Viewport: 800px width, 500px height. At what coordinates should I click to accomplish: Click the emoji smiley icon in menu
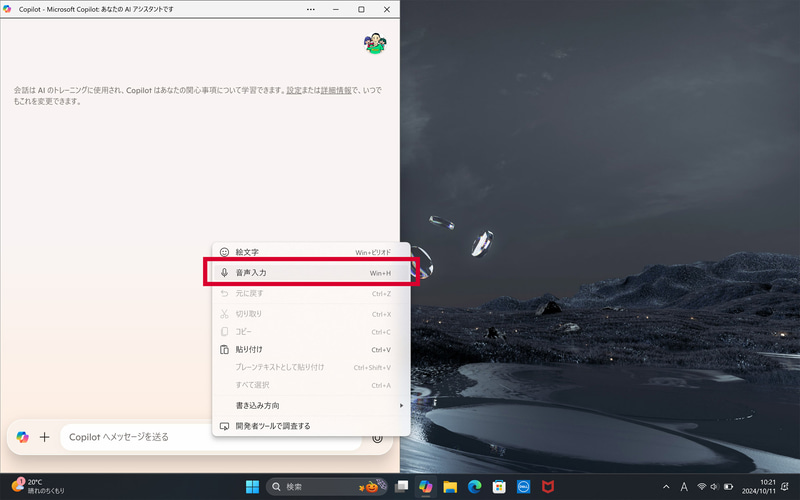tap(224, 252)
